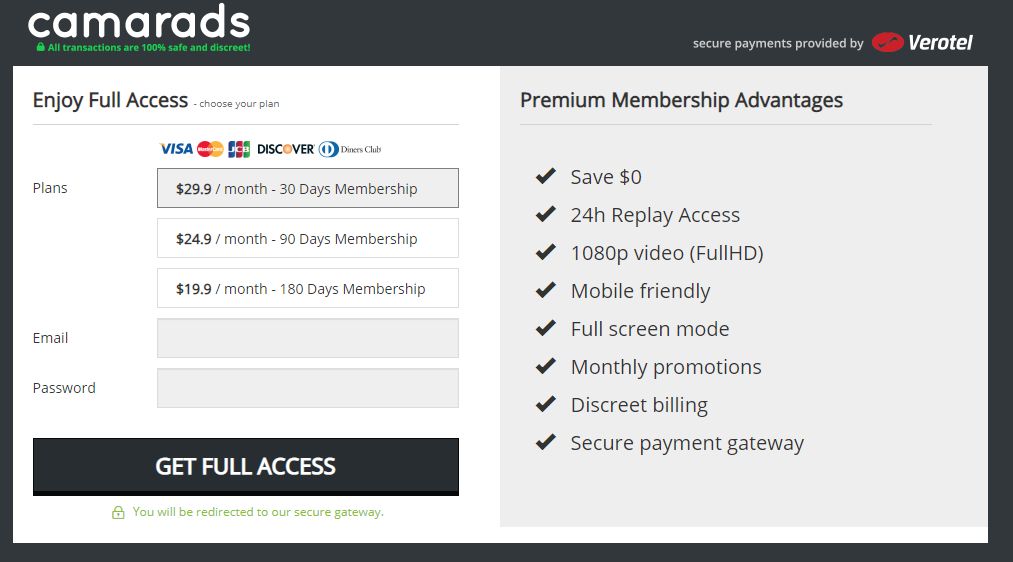Click the green padlock under the logo

pyautogui.click(x=41, y=47)
